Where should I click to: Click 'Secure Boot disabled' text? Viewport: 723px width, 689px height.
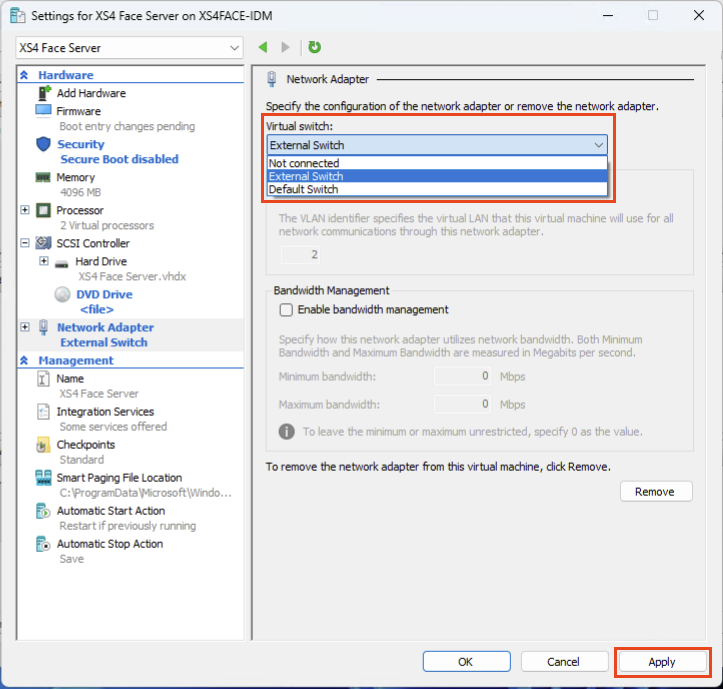[119, 159]
